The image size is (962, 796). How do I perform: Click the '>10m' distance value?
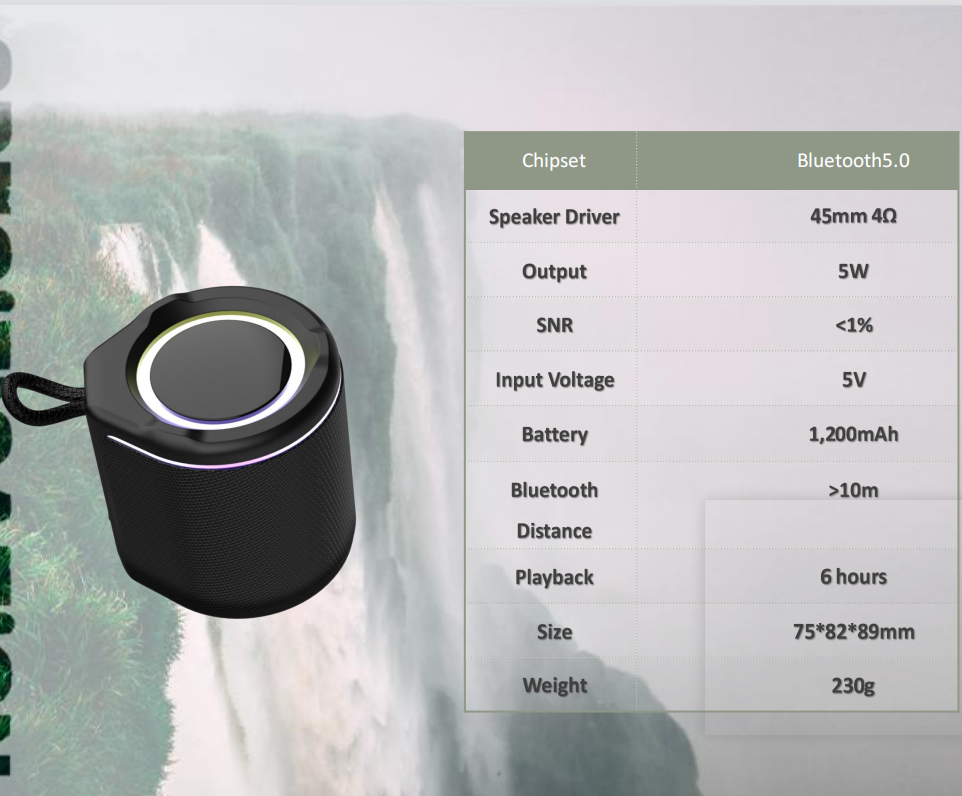(x=853, y=490)
